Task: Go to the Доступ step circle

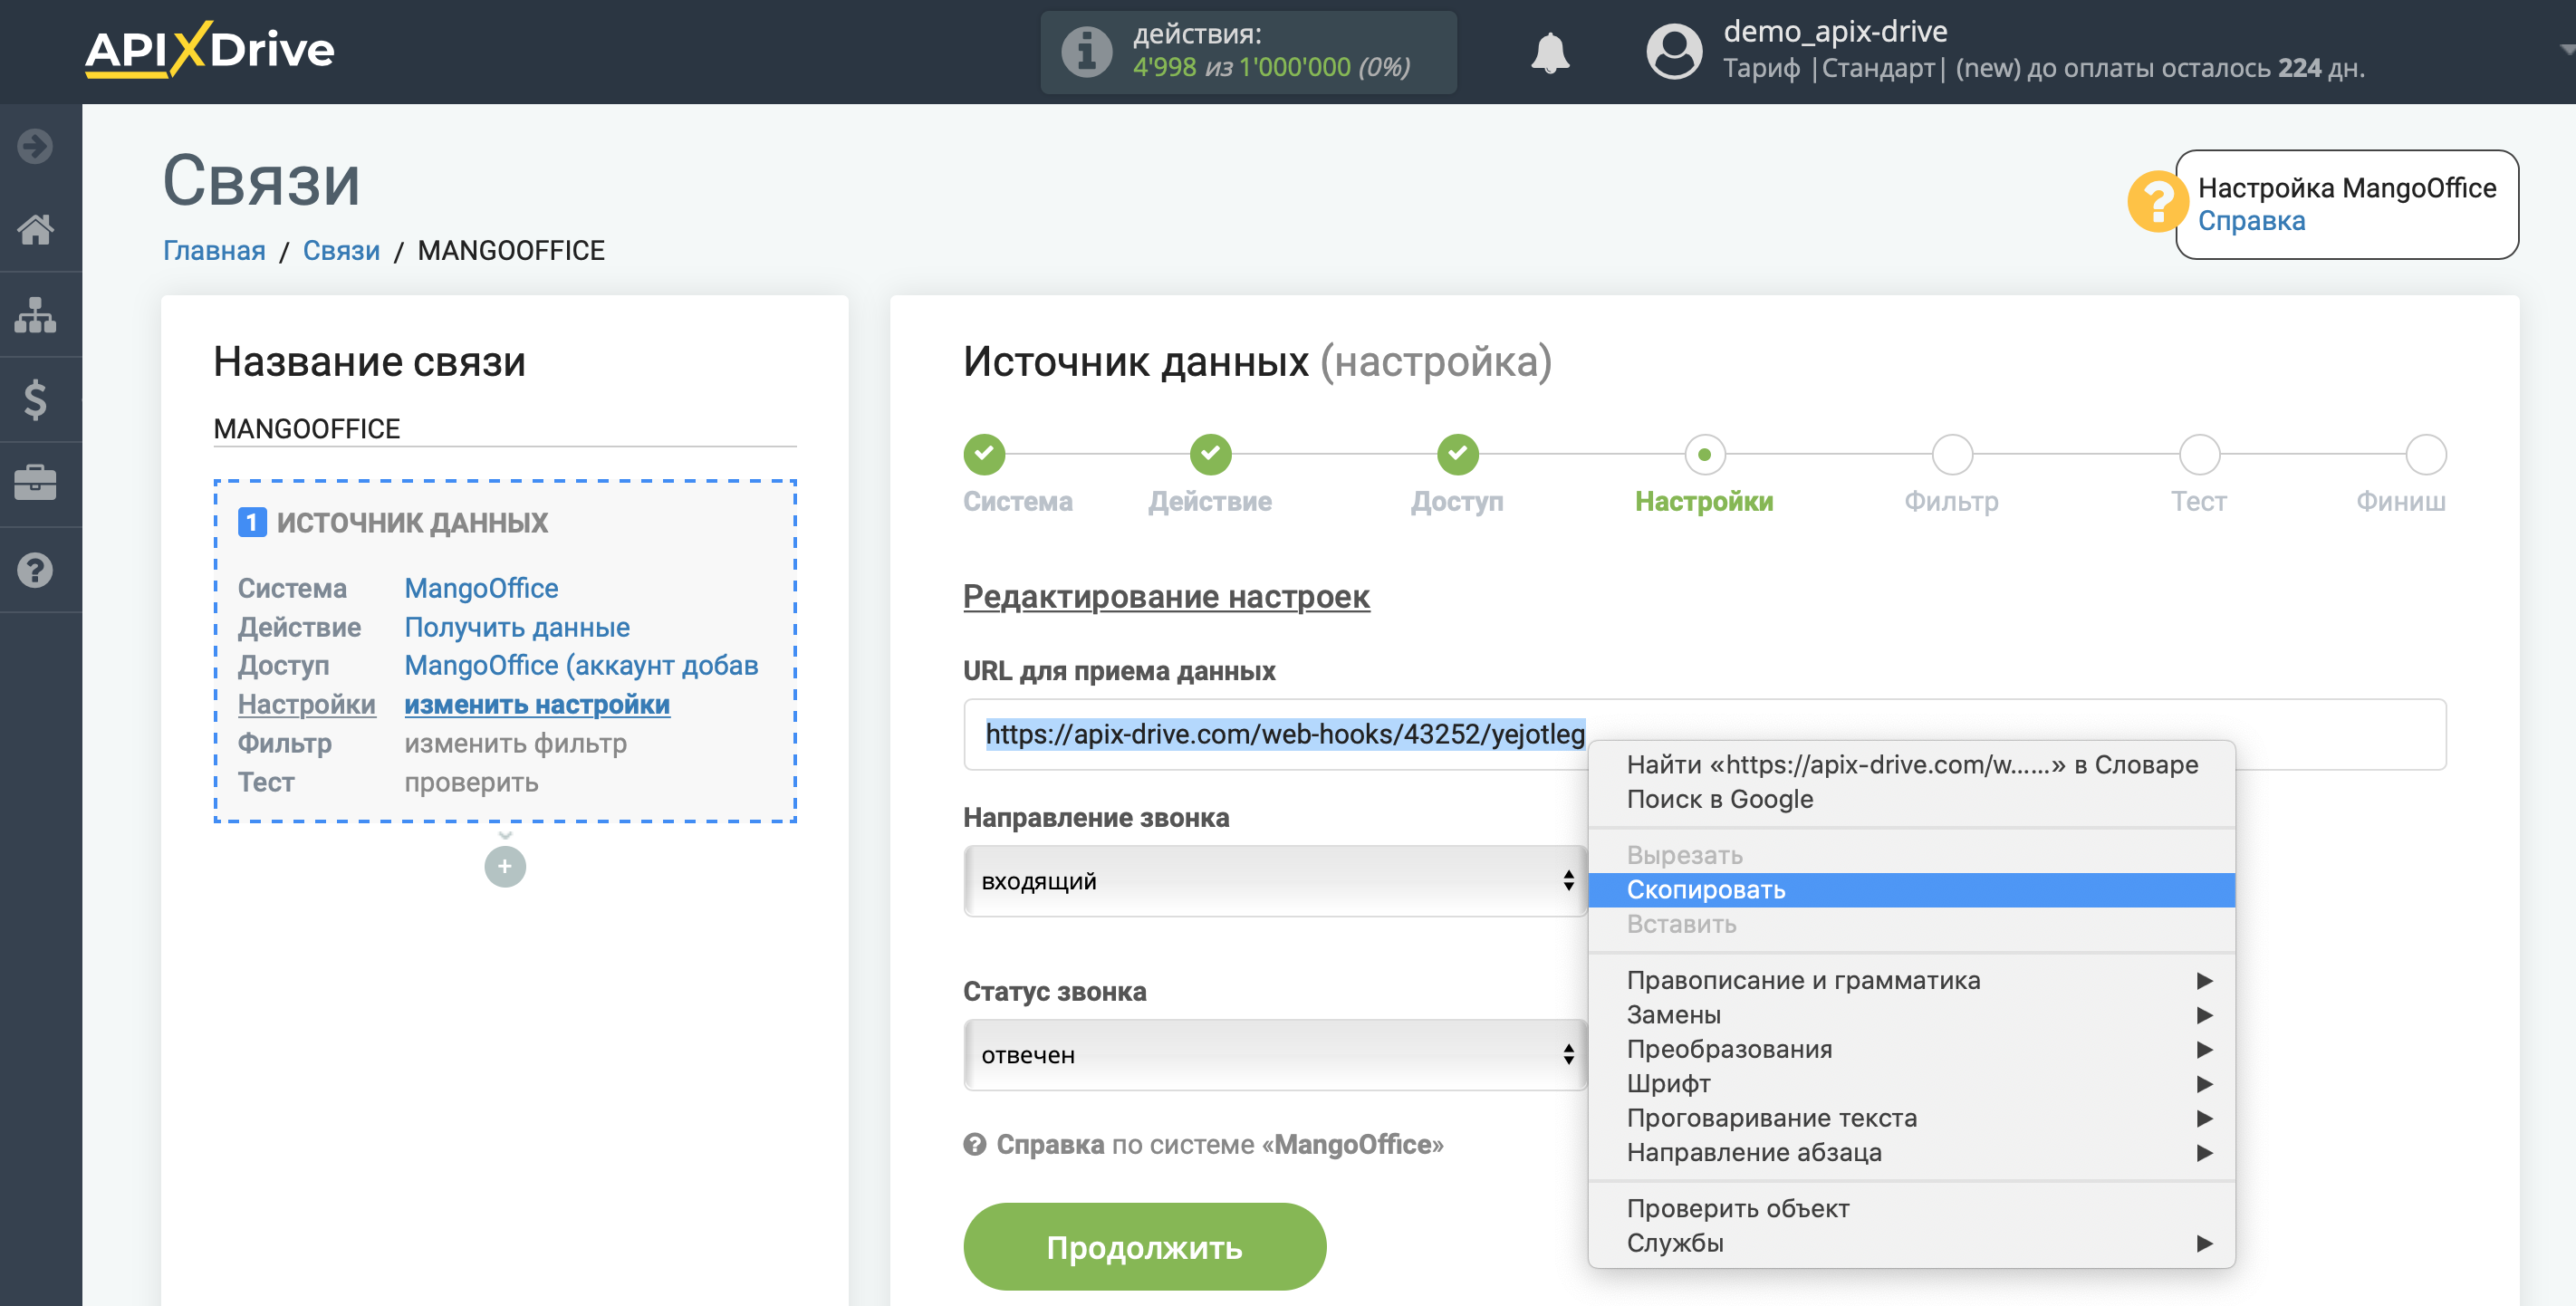Action: 1457,454
